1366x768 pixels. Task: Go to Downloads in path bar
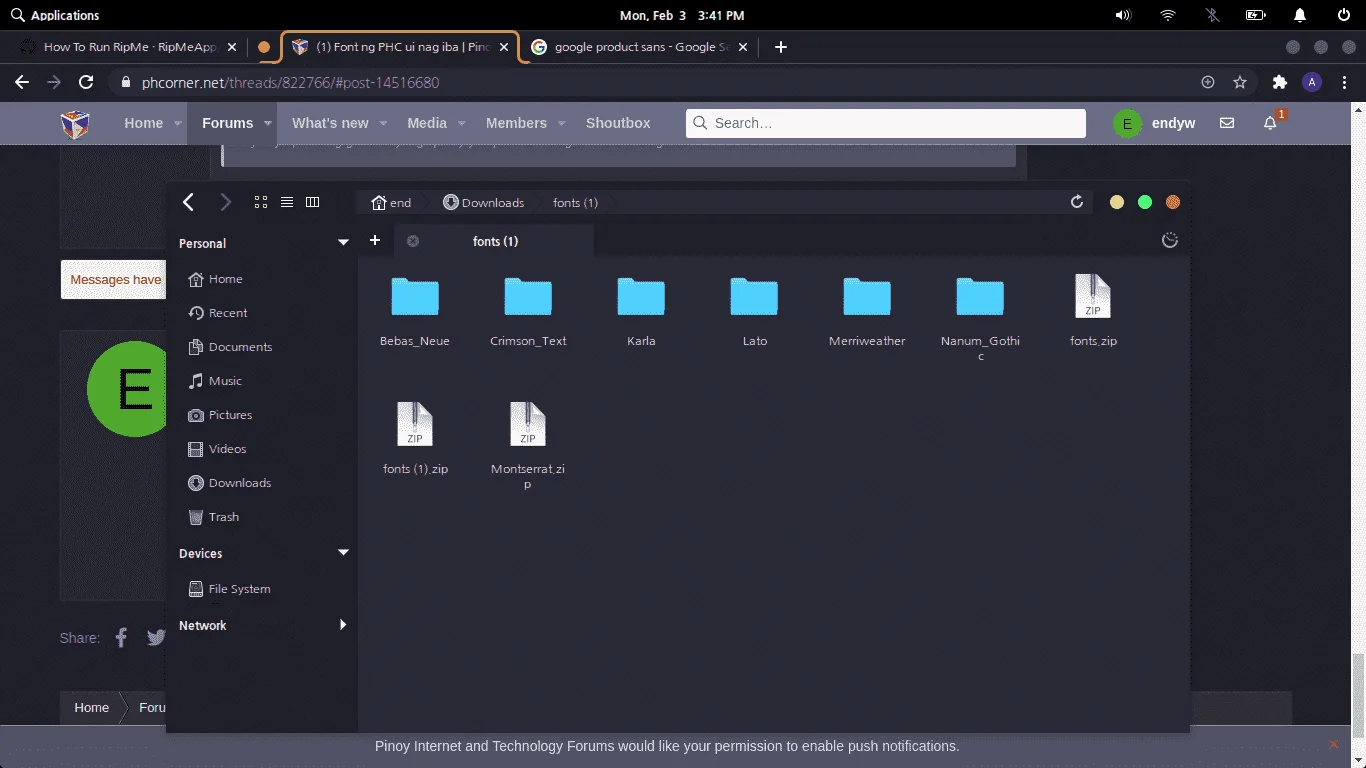(483, 202)
